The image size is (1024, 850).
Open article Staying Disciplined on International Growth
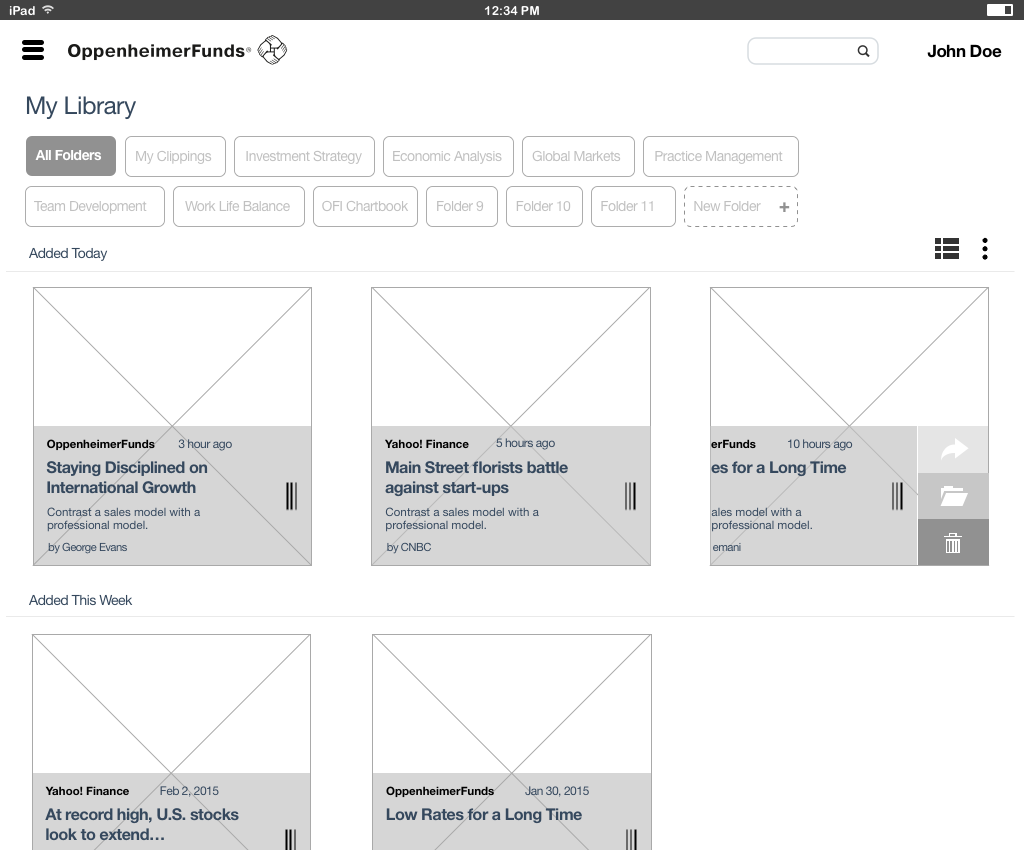tap(127, 477)
